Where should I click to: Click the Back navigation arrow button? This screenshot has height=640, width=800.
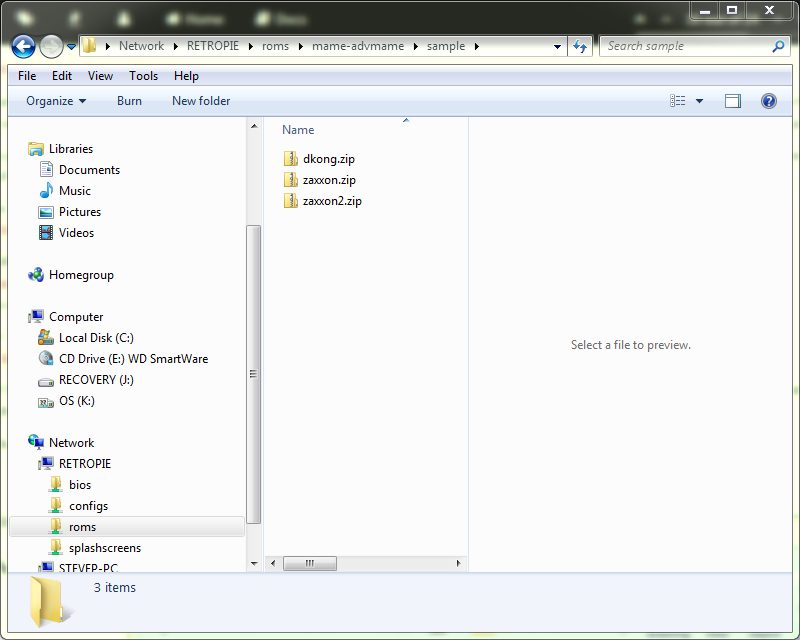pos(24,46)
